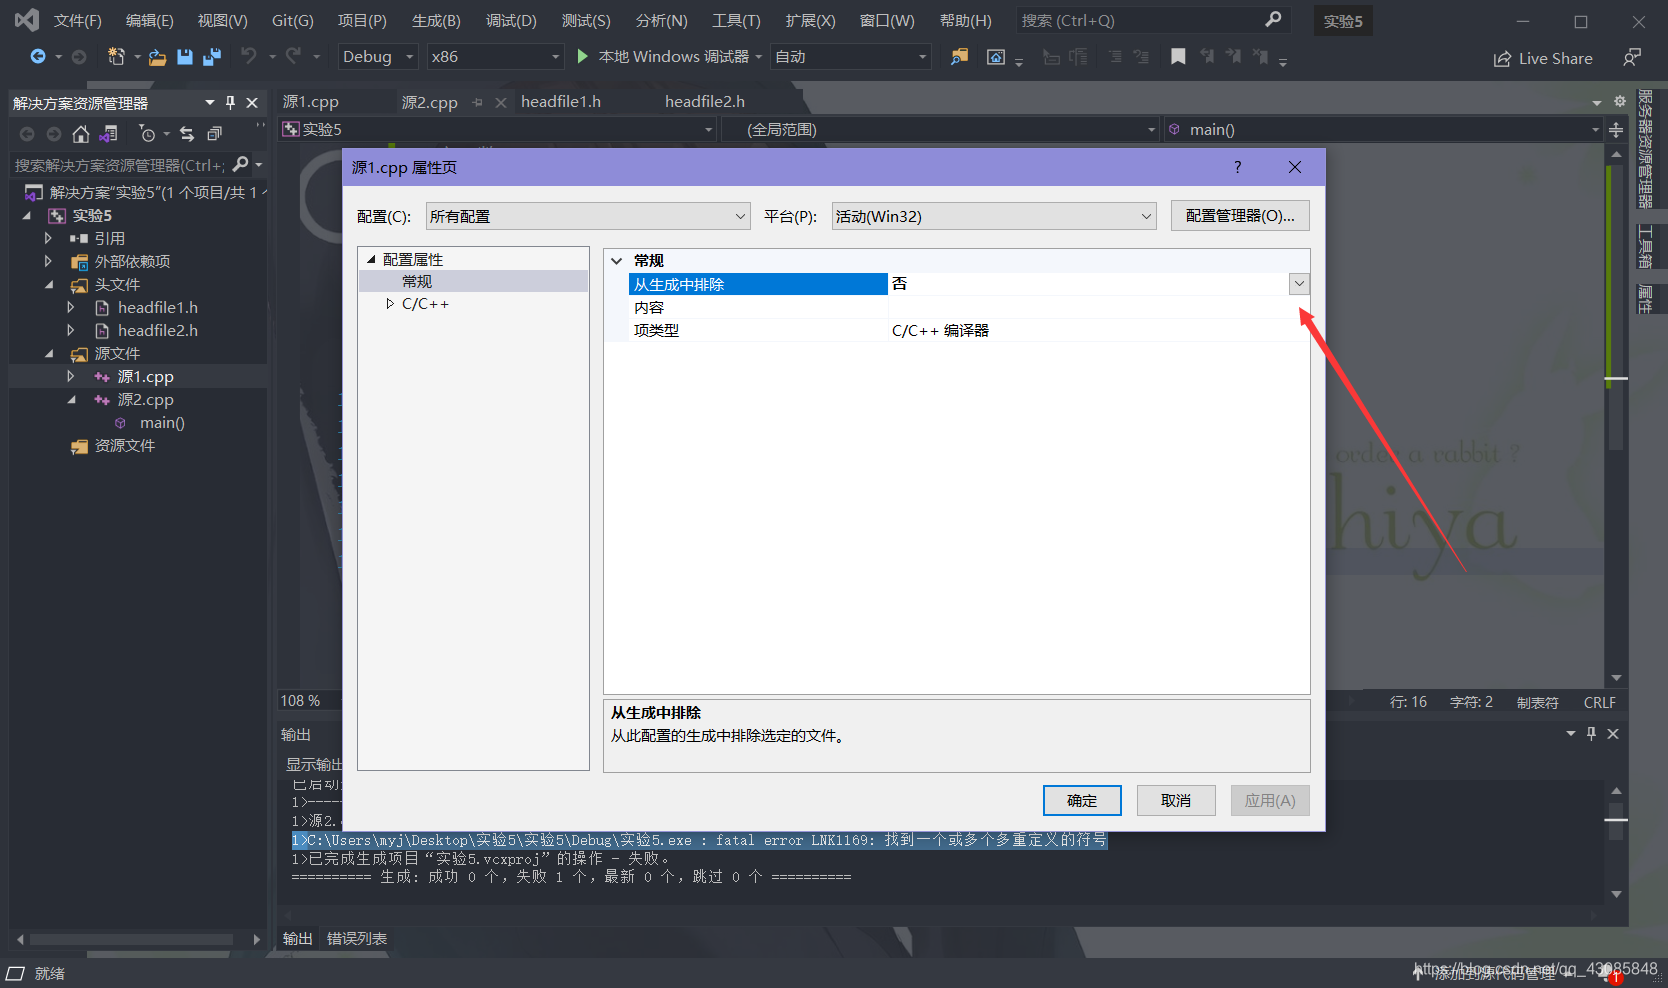This screenshot has height=988, width=1668.
Task: Click the toolbar bookmark toggle icon
Action: tap(1178, 57)
